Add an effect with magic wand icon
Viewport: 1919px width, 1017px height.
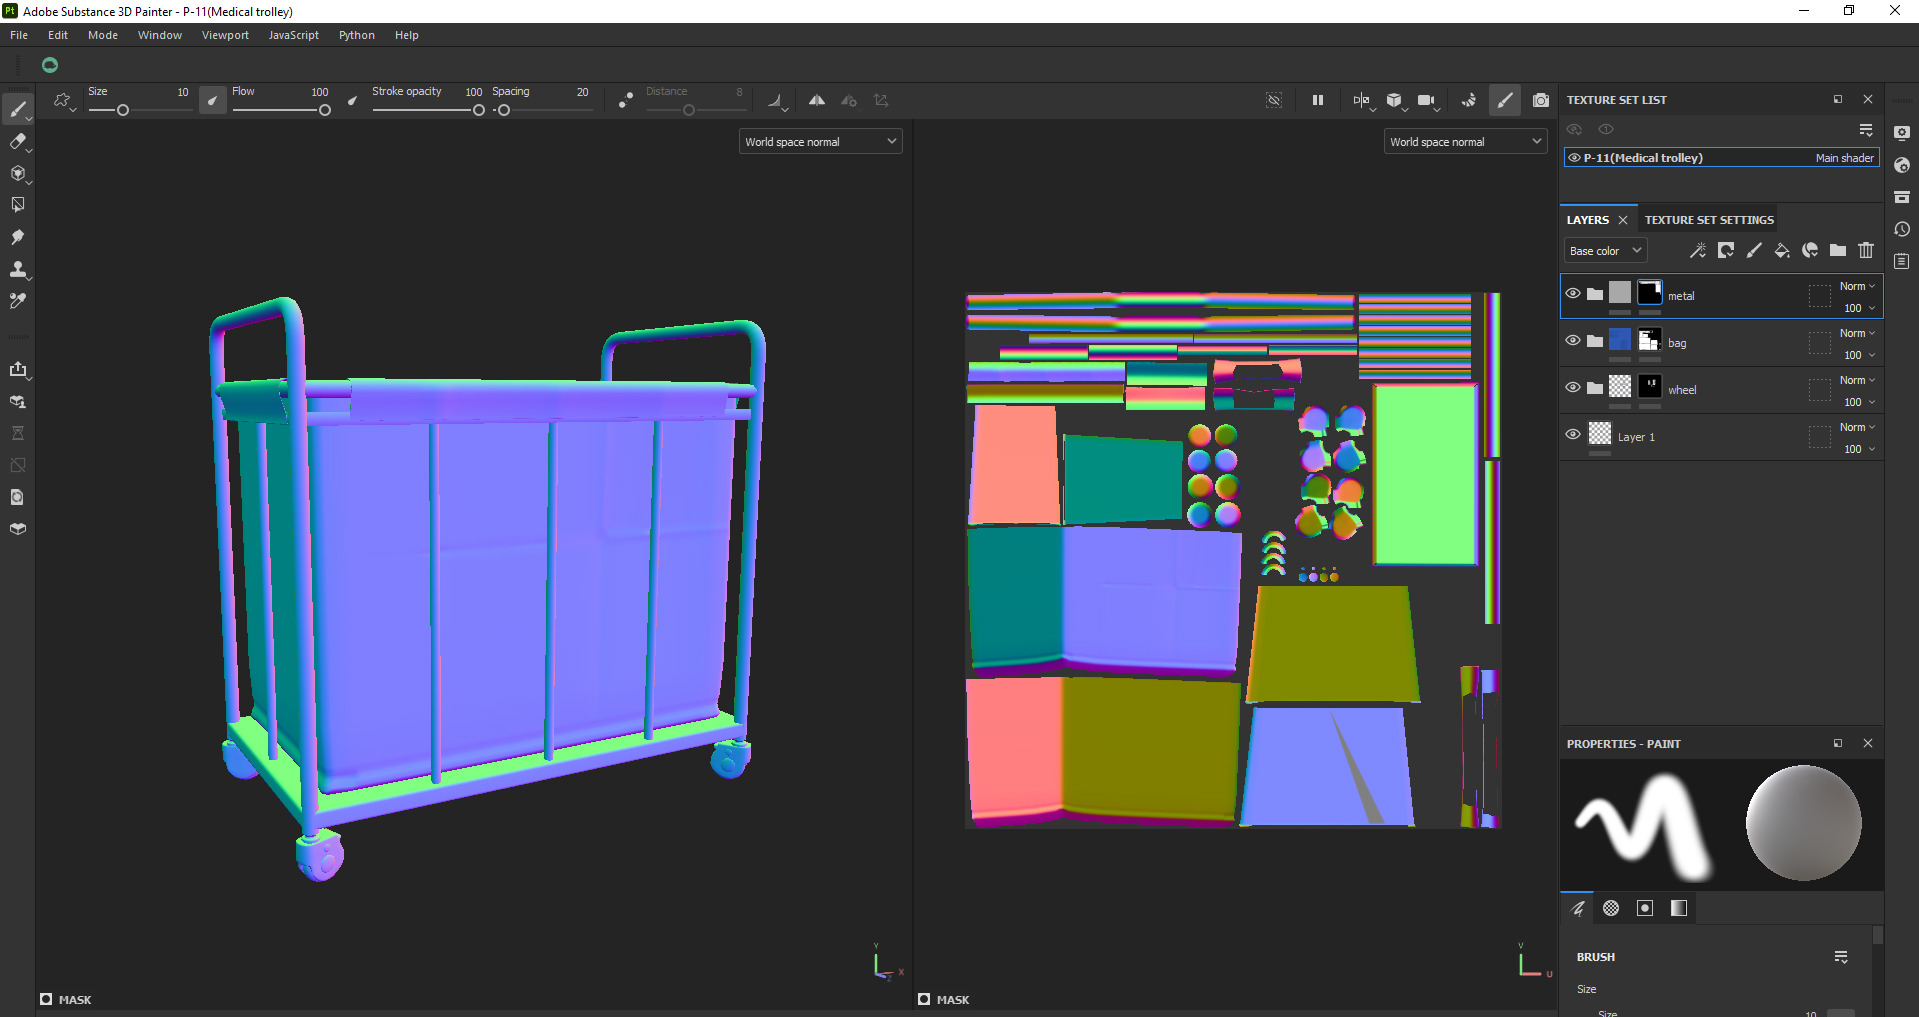pos(1698,250)
